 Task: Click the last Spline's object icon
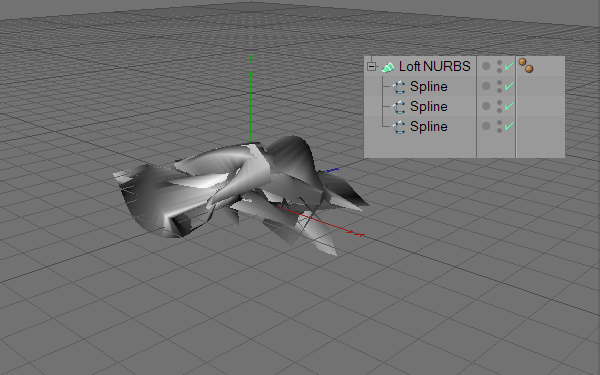click(x=399, y=127)
